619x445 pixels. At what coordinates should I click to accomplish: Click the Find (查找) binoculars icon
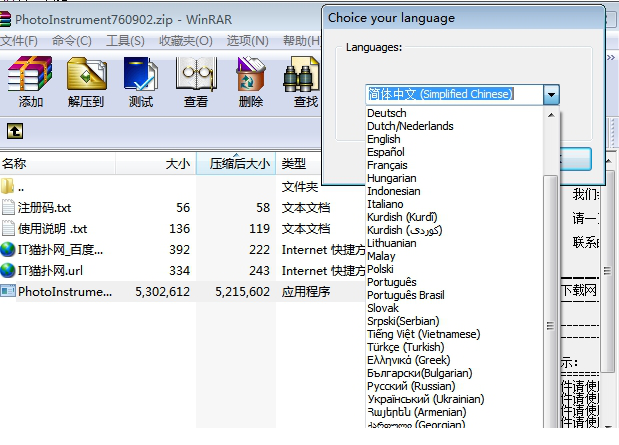click(x=302, y=74)
